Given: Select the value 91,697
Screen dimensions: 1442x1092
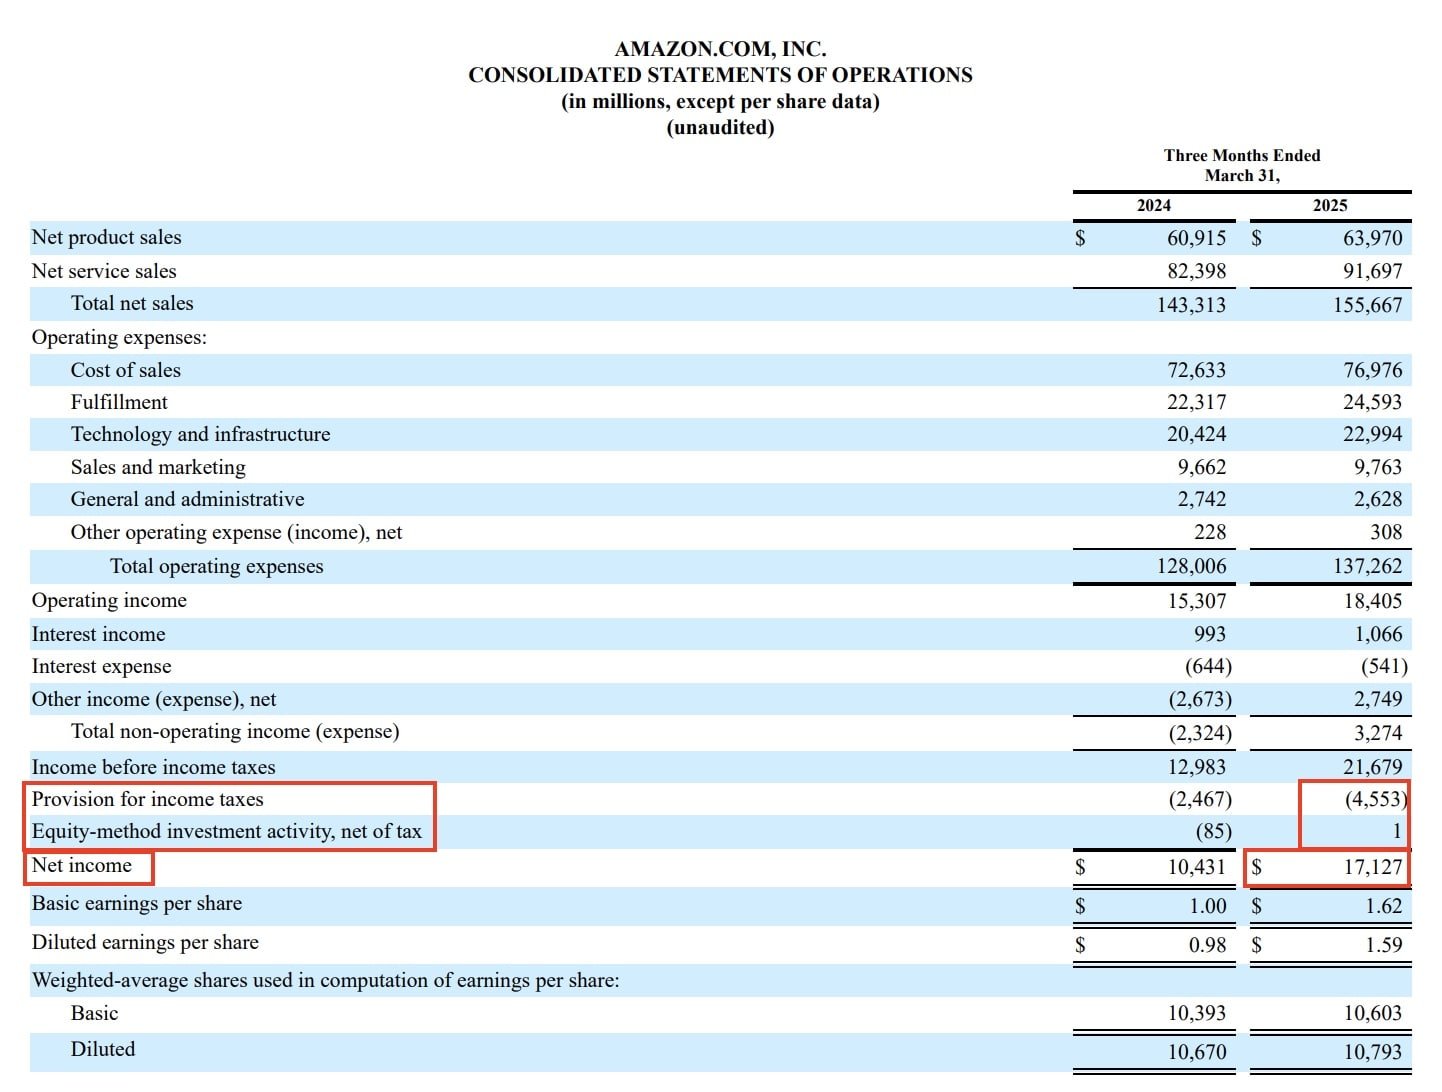Looking at the screenshot, I should click(x=1372, y=271).
